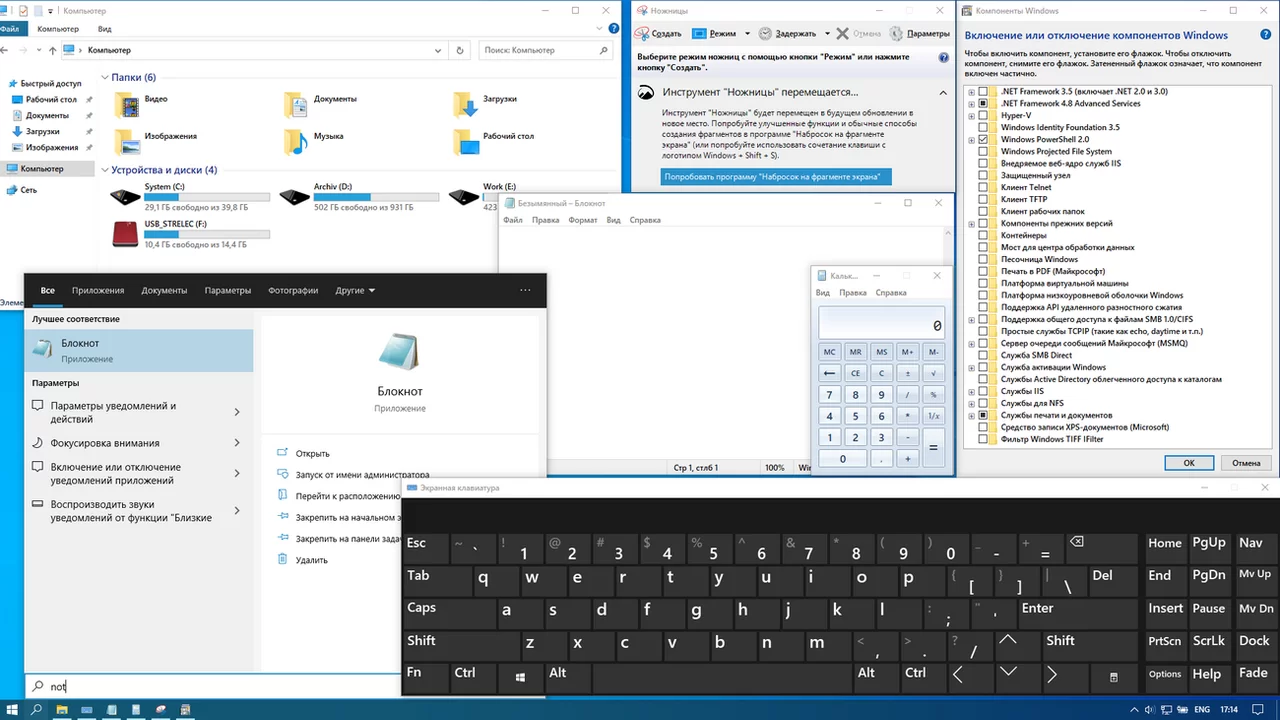
Task: Check Песочница Windows checkbox
Action: [x=983, y=259]
